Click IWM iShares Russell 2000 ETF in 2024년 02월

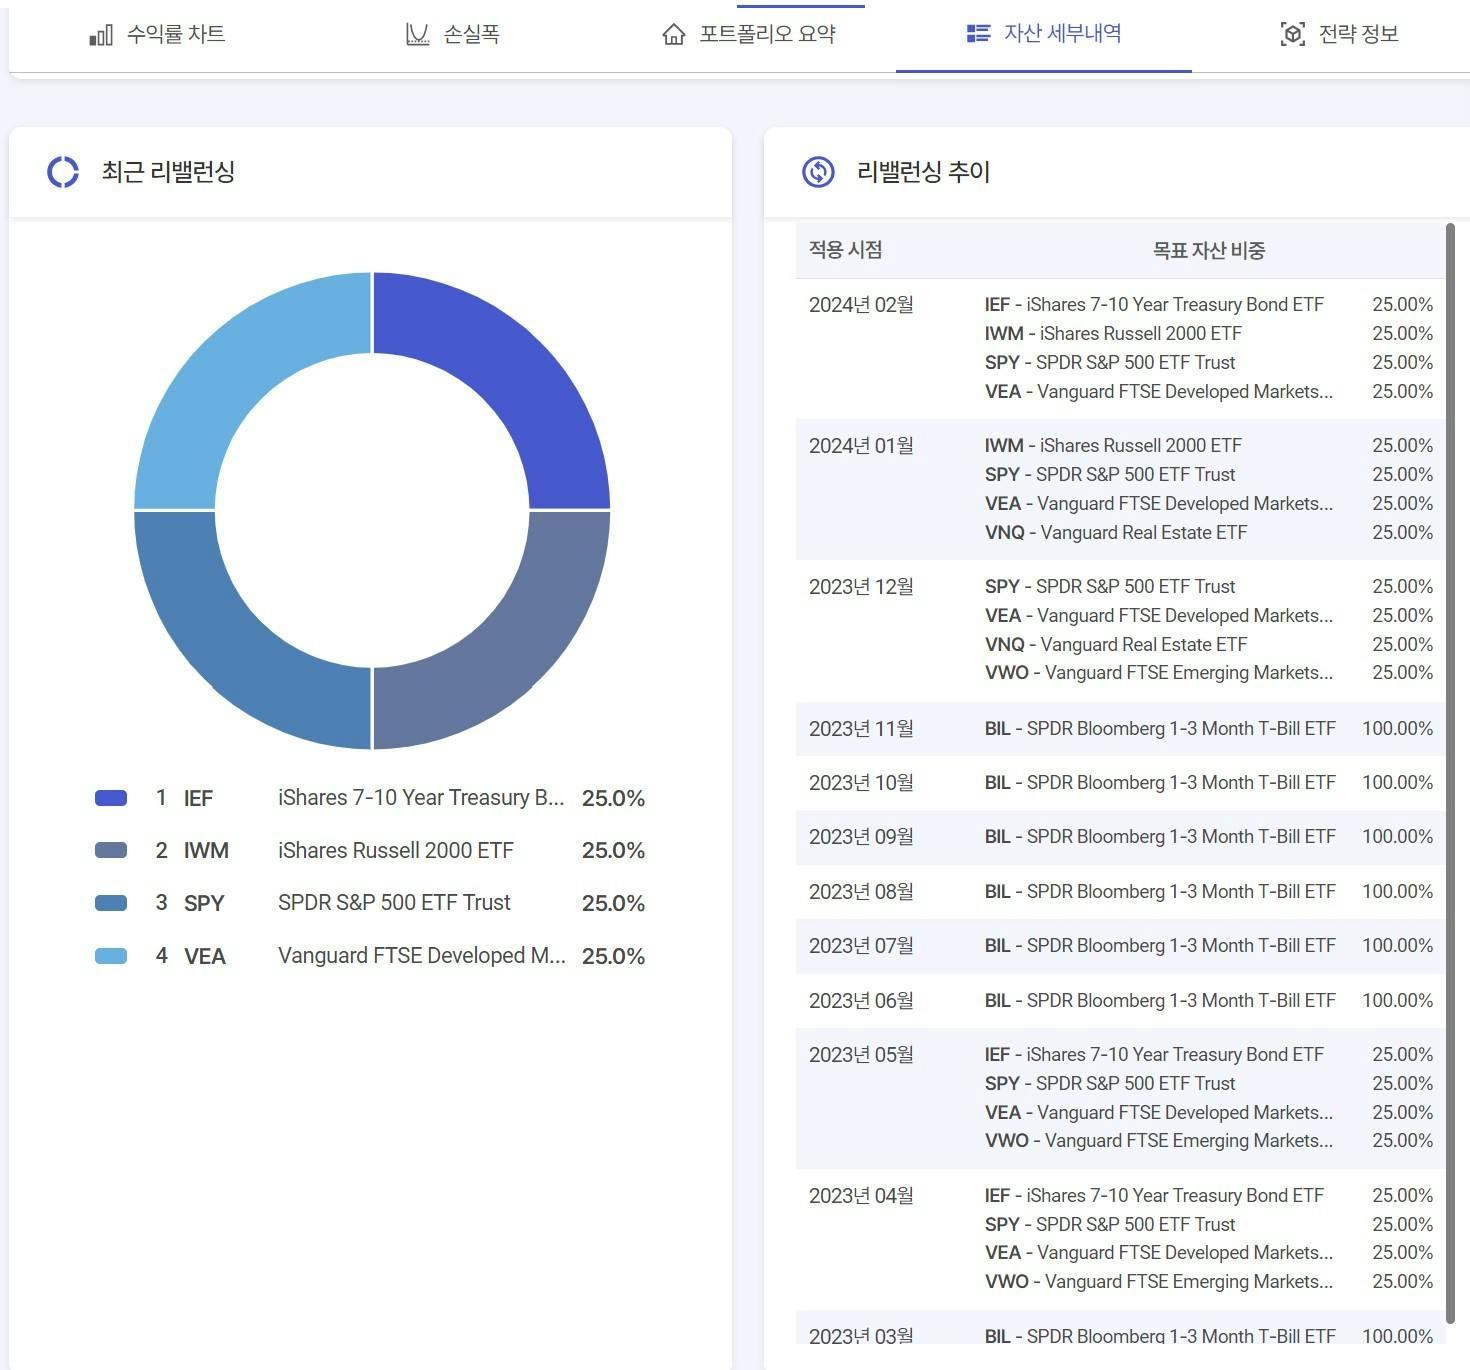pos(1113,334)
